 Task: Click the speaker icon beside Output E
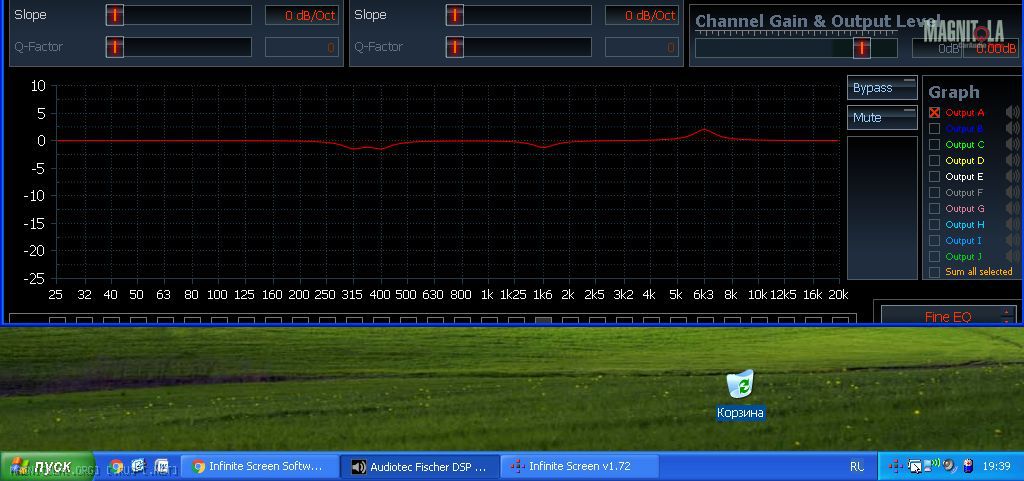coord(1012,177)
